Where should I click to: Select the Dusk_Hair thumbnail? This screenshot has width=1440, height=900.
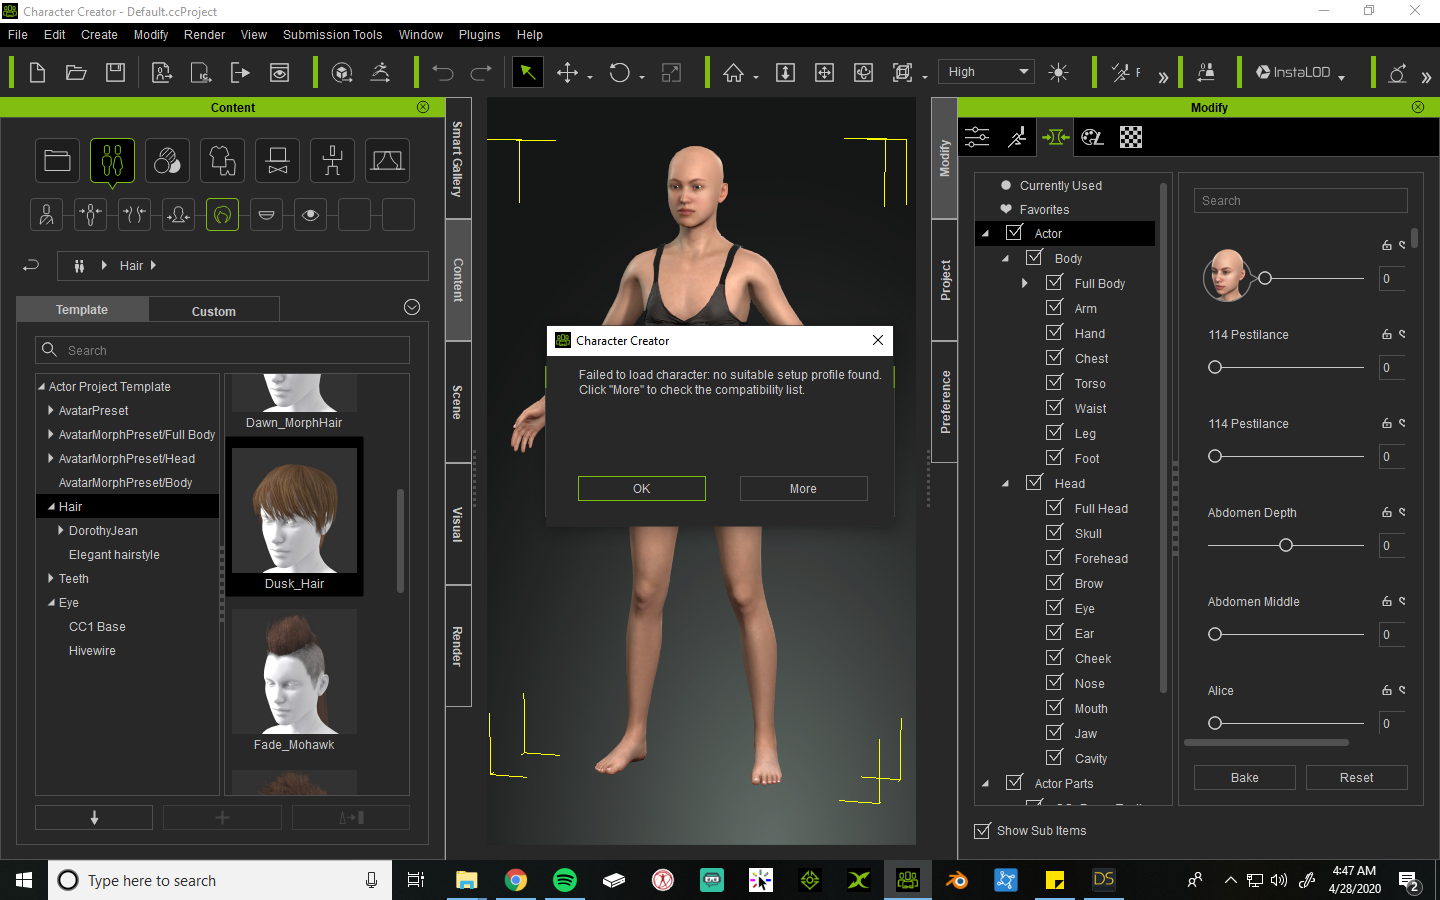click(295, 516)
